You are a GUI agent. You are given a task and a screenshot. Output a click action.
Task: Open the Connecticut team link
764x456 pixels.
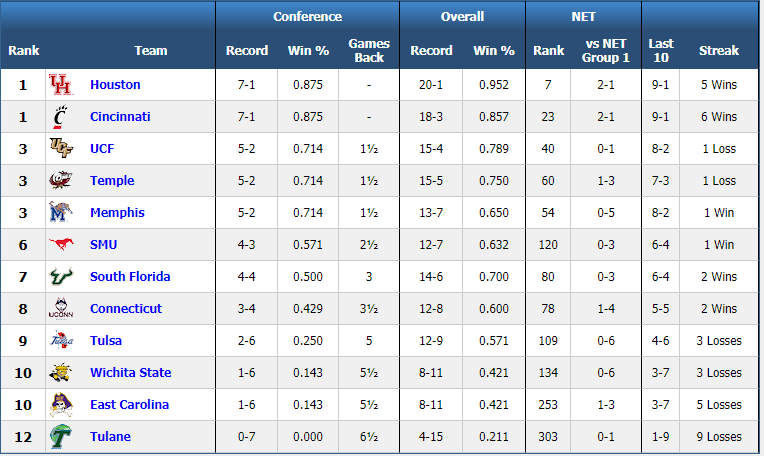126,308
